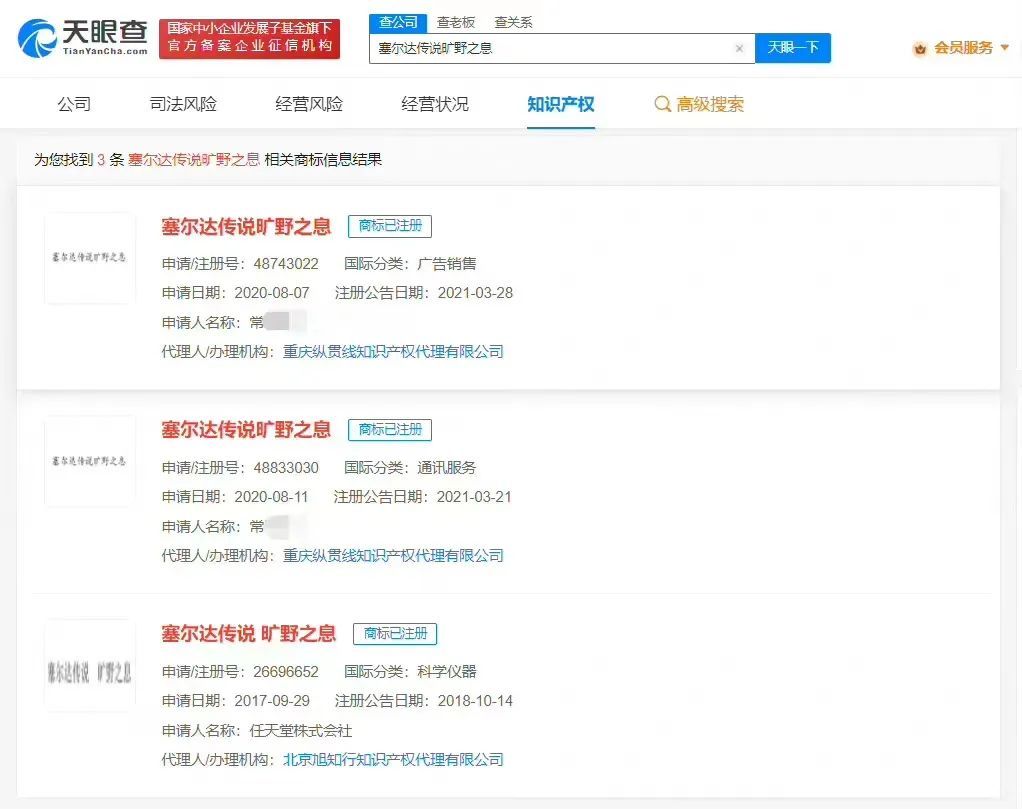This screenshot has height=809, width=1022.
Task: Select the 查公司 search tab
Action: (x=398, y=23)
